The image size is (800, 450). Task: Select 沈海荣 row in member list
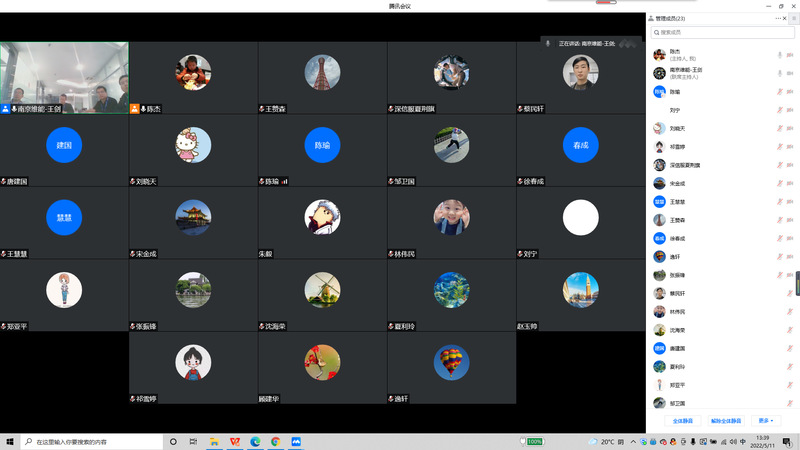722,330
